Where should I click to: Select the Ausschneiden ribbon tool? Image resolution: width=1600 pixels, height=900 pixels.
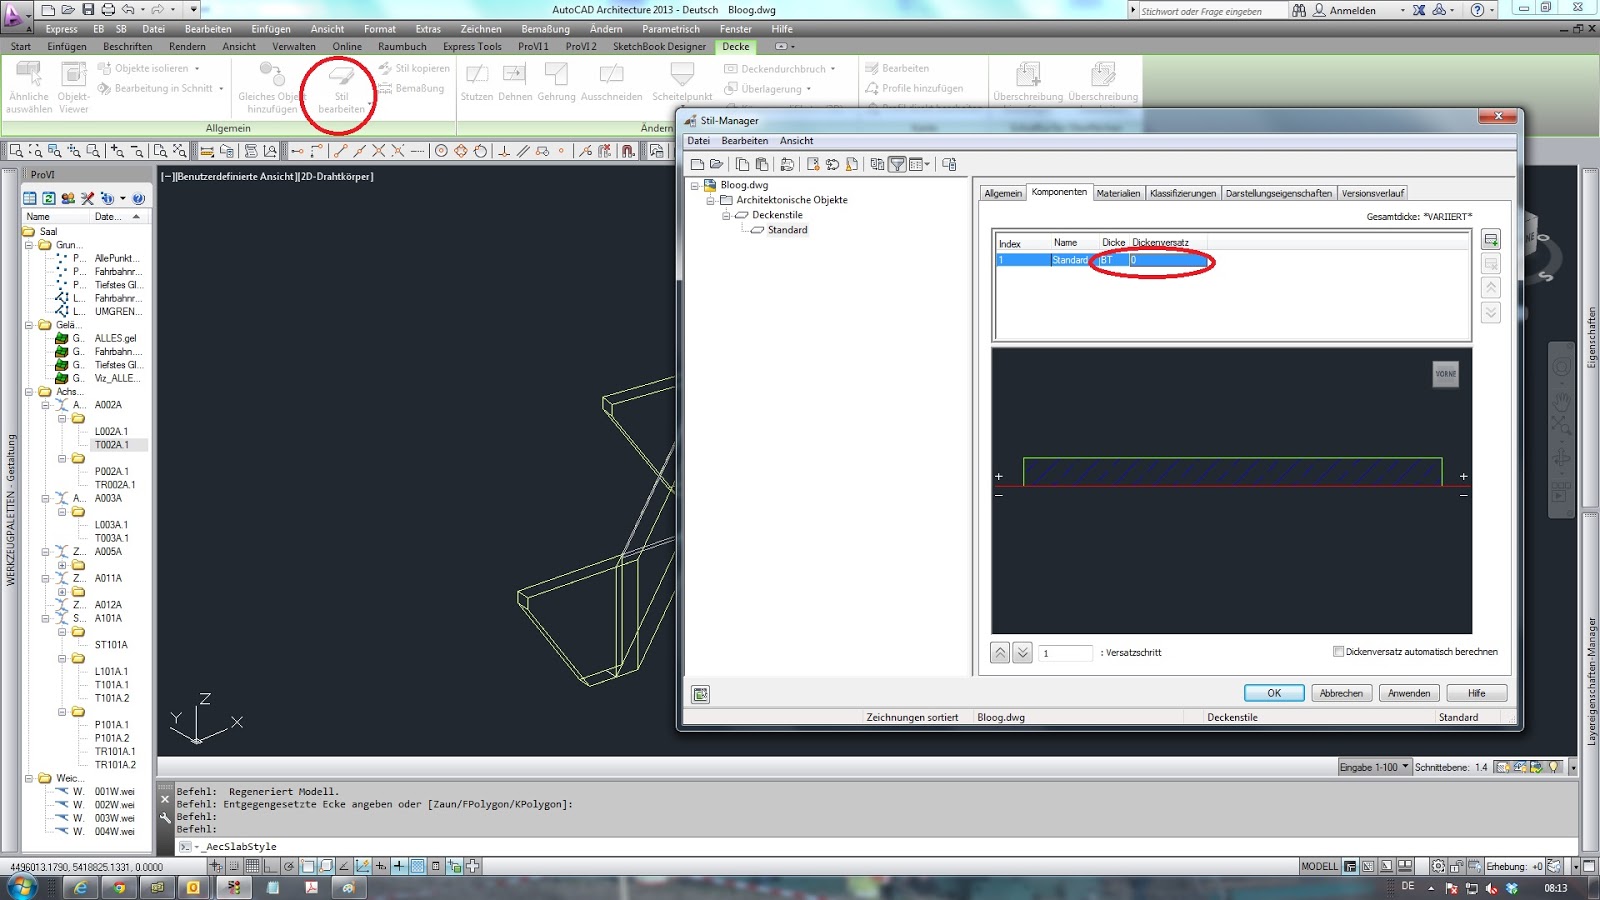click(x=611, y=82)
